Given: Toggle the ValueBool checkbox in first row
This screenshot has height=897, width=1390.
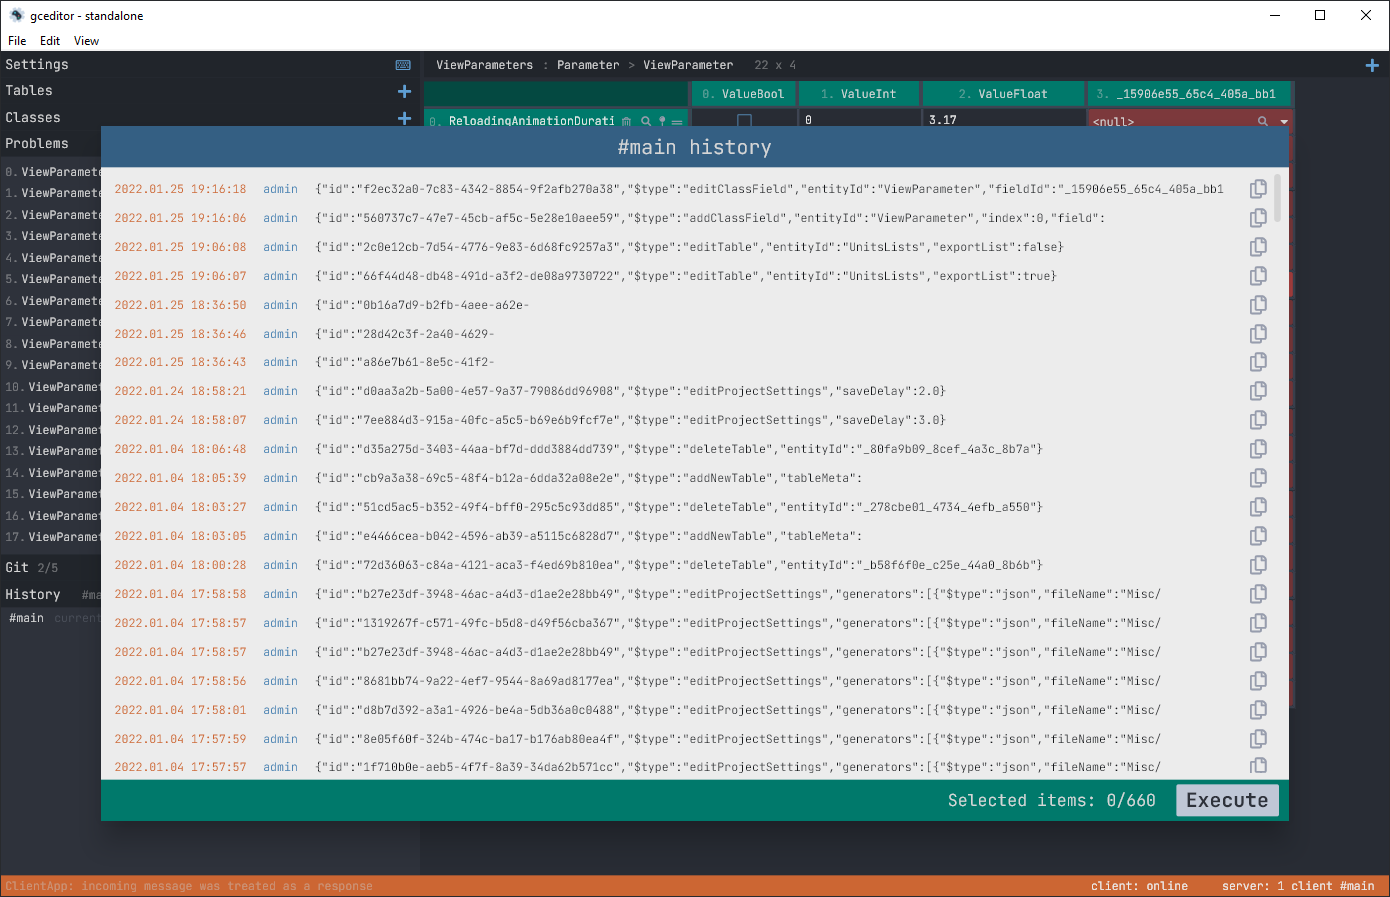Looking at the screenshot, I should point(744,121).
